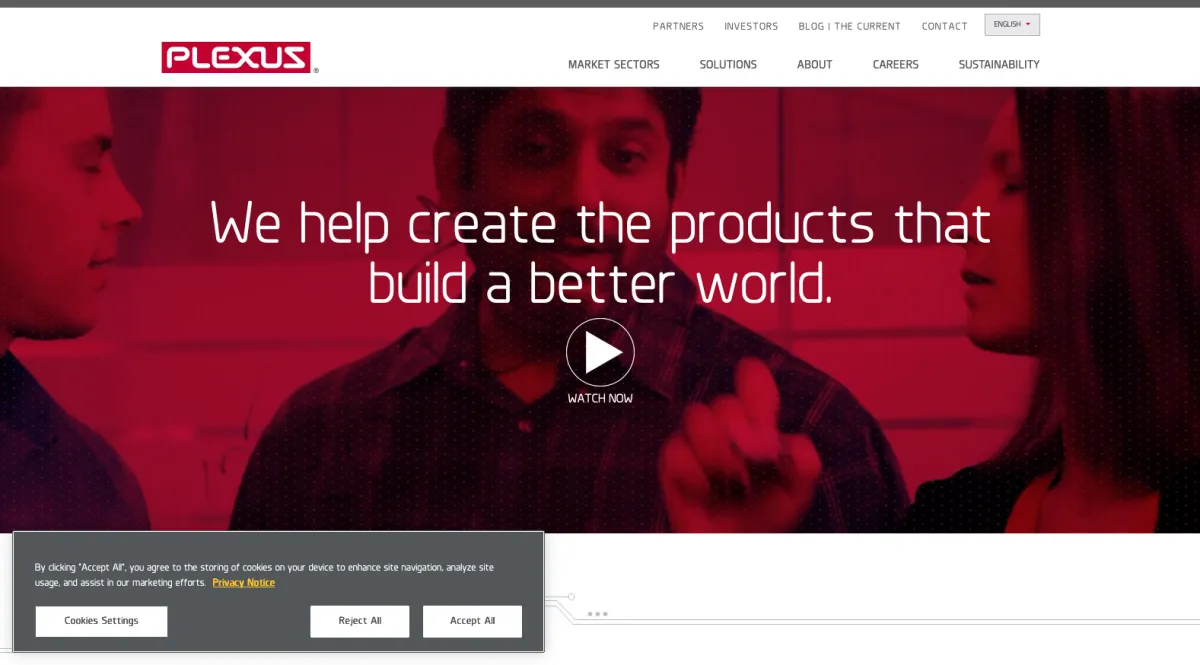
Task: Play the hero video with the circular play button
Action: tap(600, 352)
